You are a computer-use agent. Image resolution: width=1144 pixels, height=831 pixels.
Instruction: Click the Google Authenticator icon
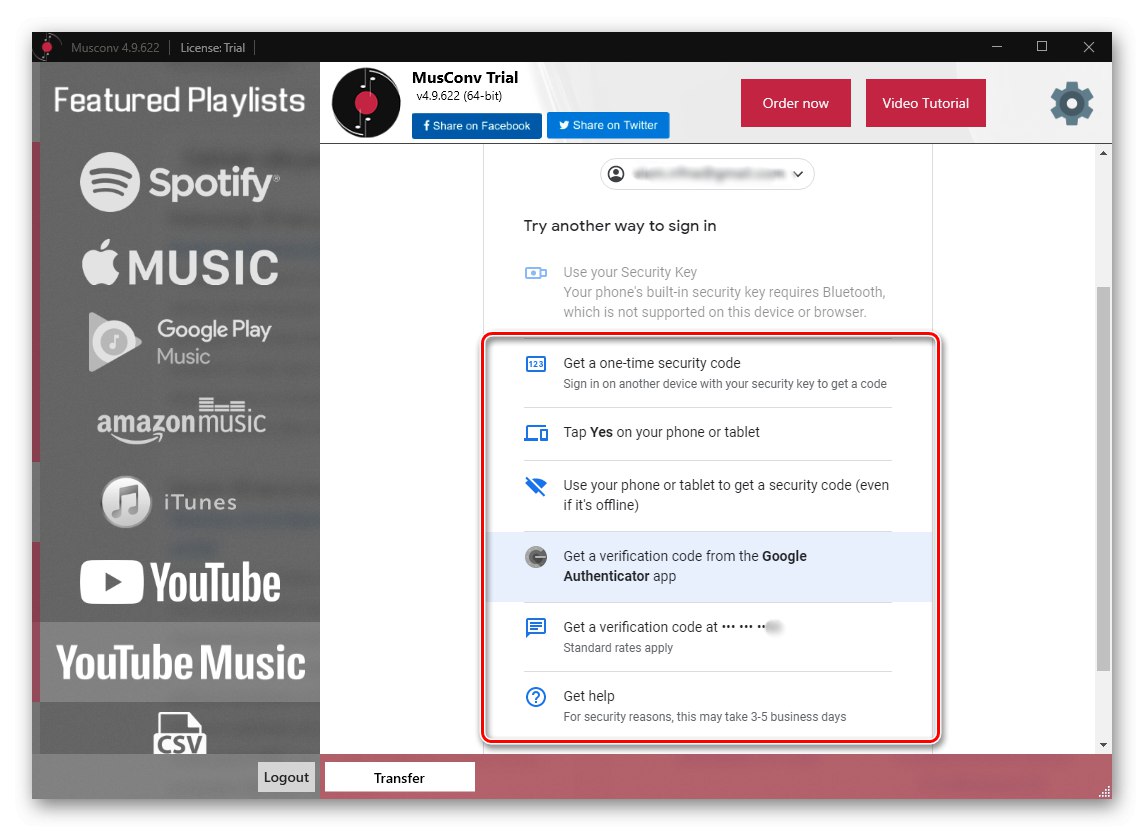(536, 557)
